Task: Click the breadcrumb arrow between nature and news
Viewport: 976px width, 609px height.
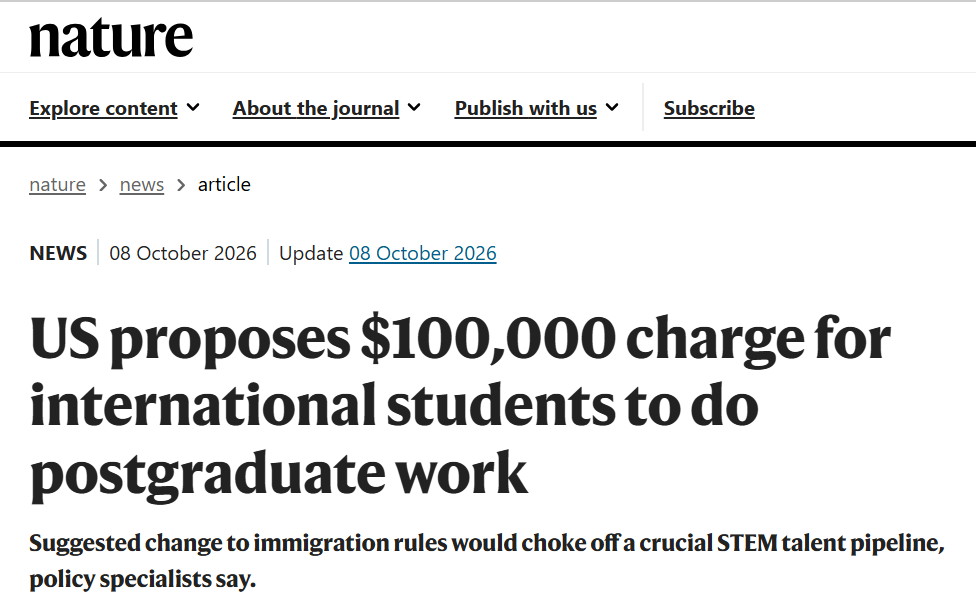Action: [x=103, y=185]
